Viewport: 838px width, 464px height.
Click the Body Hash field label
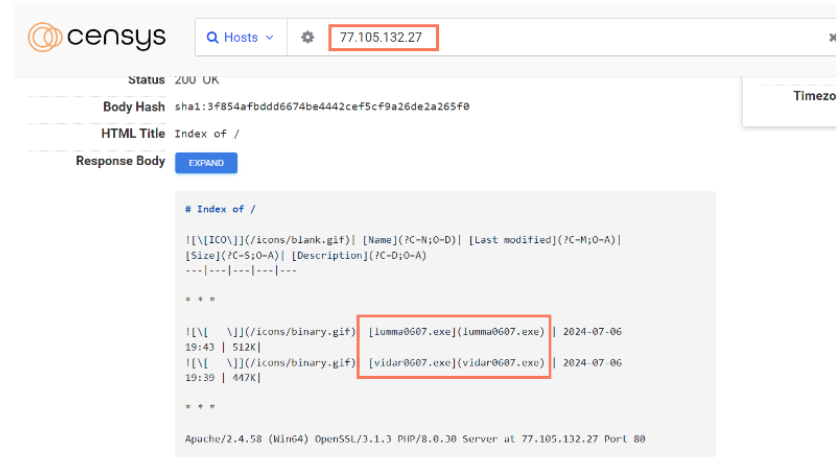pyautogui.click(x=133, y=107)
